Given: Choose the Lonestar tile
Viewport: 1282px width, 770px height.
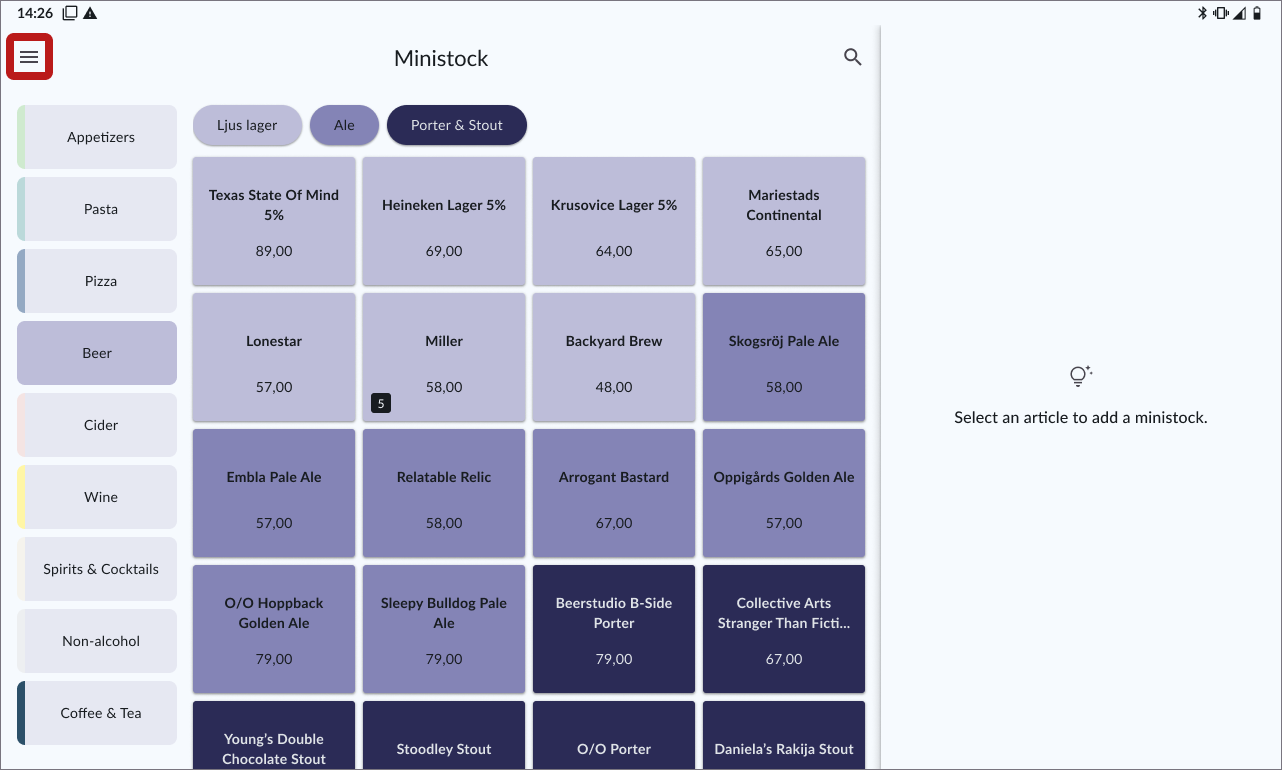Looking at the screenshot, I should 274,357.
